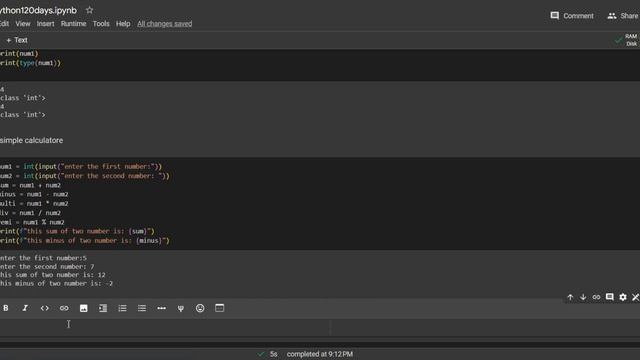
Task: Click the completed at 9:12 PM status
Action: (320, 354)
